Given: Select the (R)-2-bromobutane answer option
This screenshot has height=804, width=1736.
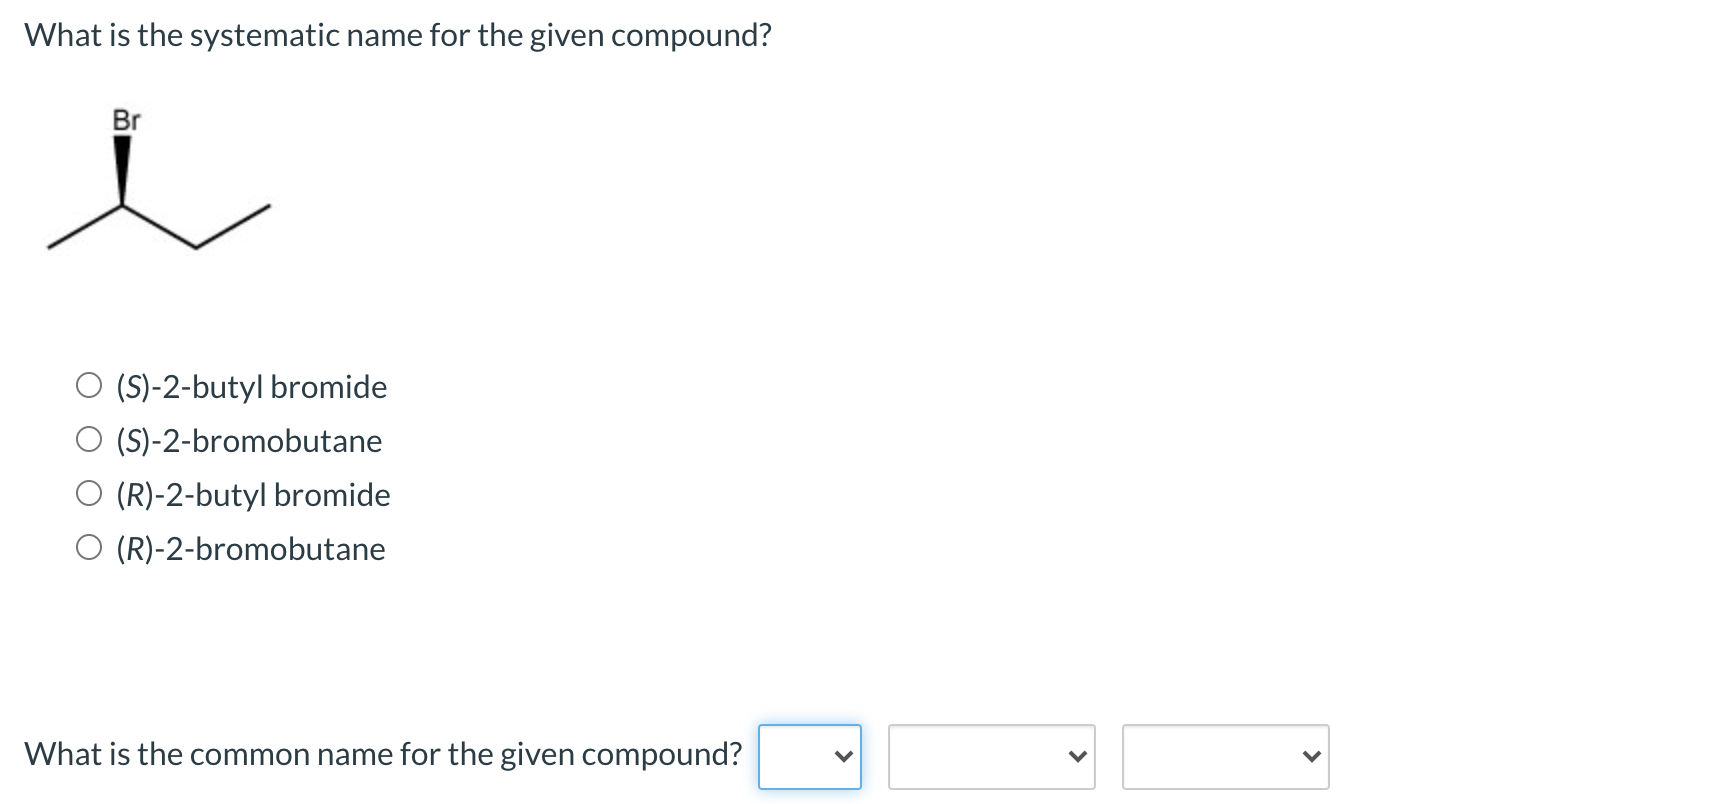Looking at the screenshot, I should pyautogui.click(x=250, y=549).
